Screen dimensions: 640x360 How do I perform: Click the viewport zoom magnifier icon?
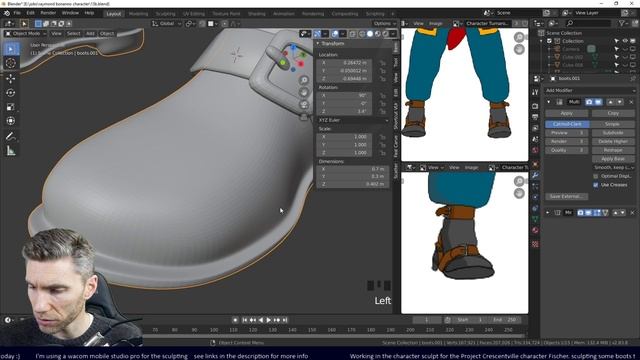point(304,80)
